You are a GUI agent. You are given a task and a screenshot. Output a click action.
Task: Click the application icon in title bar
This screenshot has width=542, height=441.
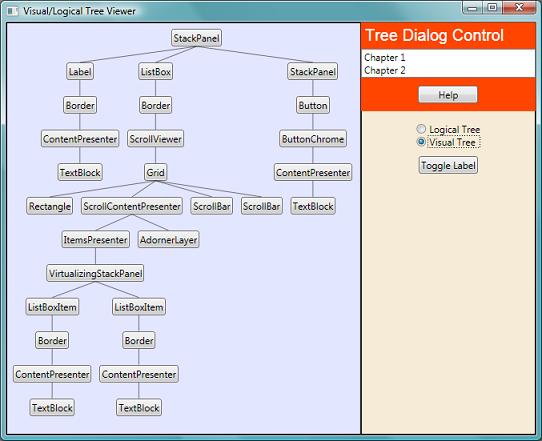coord(13,11)
